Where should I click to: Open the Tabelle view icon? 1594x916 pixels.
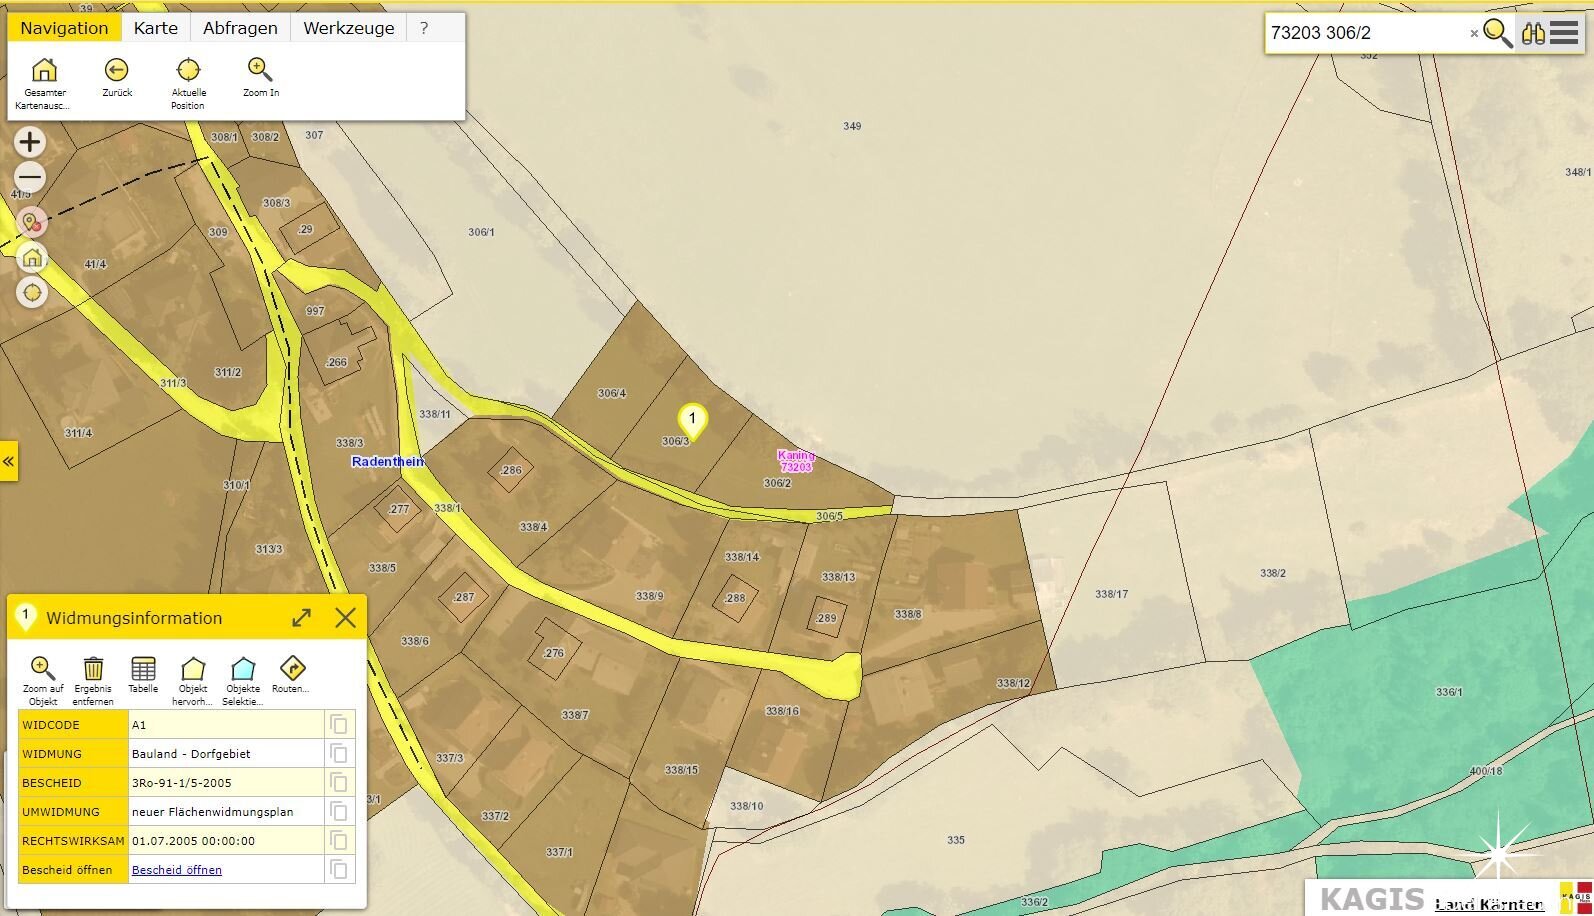pyautogui.click(x=143, y=669)
